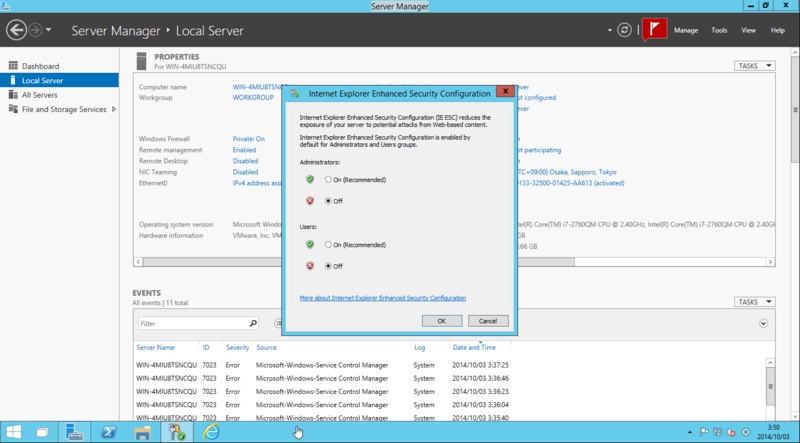This screenshot has width=800, height=443.
Task: Click inside the events Filter field
Action: (x=193, y=324)
